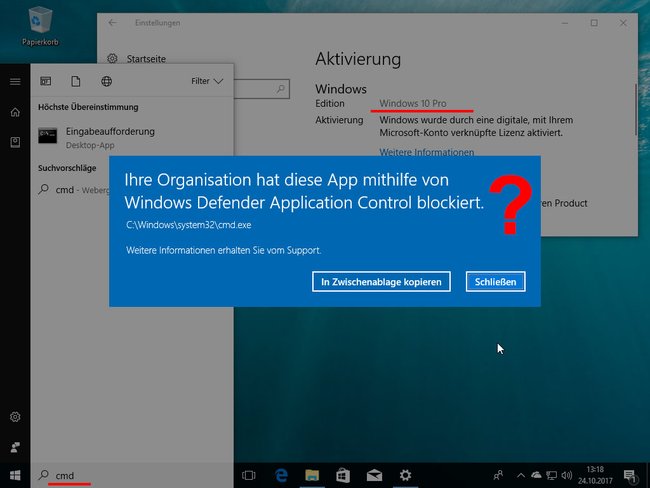Show hidden tray icons chevron
The width and height of the screenshot is (650, 488).
point(521,476)
